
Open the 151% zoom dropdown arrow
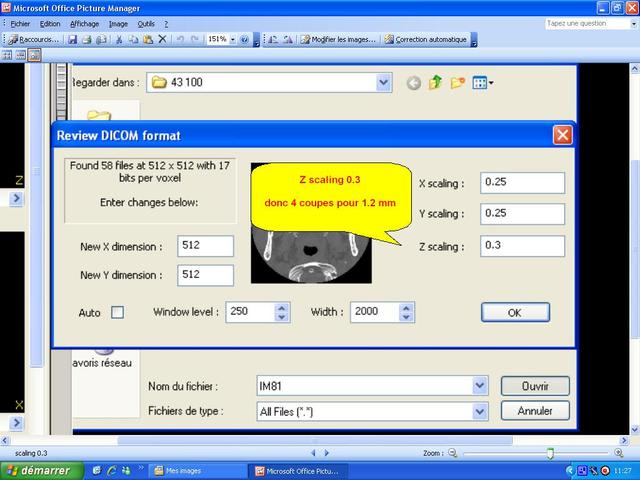click(x=233, y=40)
